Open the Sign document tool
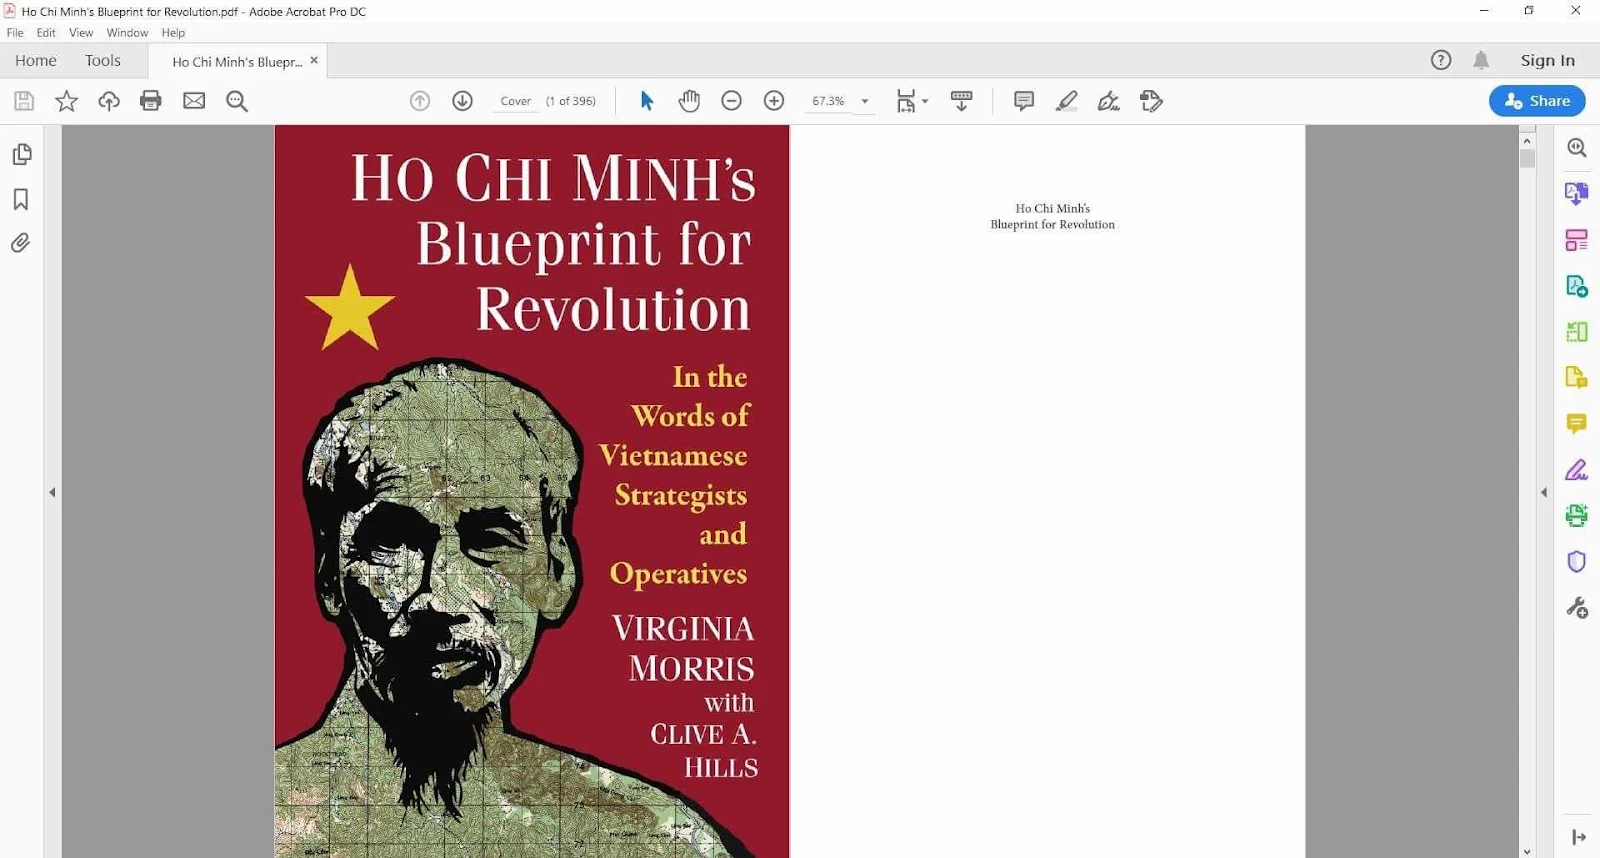 [x=1109, y=101]
